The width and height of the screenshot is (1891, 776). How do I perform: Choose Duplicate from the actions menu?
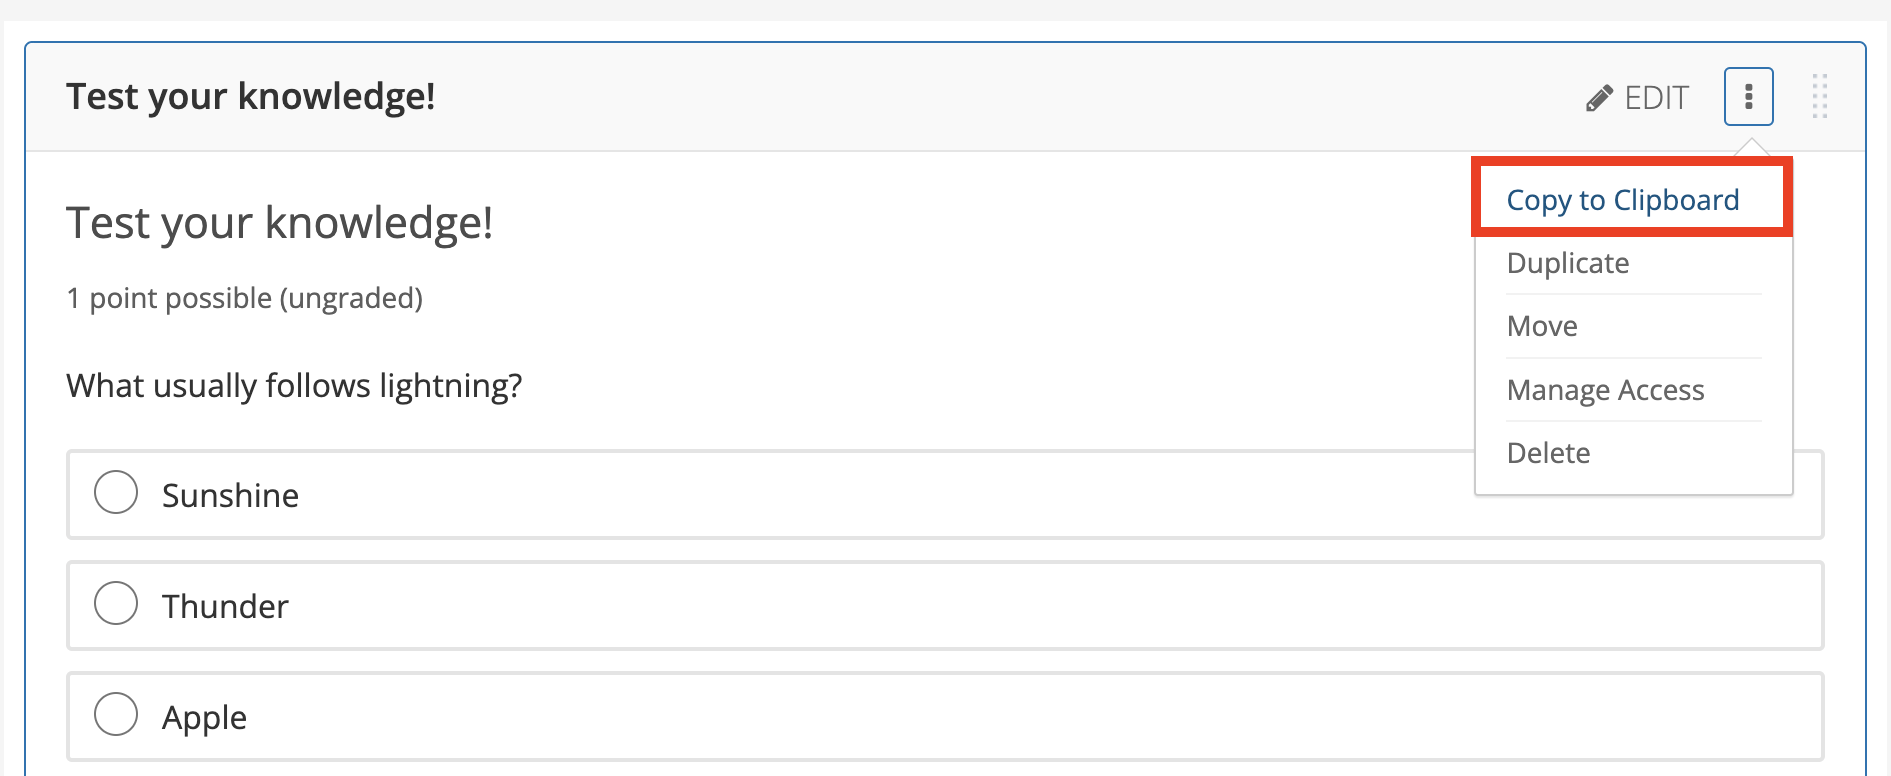point(1567,263)
